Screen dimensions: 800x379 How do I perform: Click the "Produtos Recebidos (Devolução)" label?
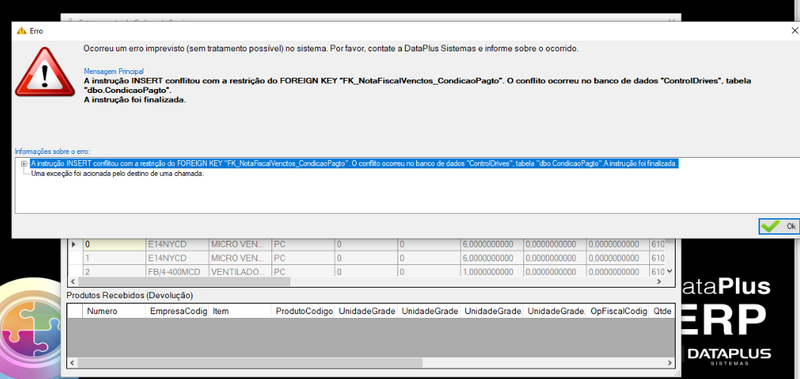130,295
